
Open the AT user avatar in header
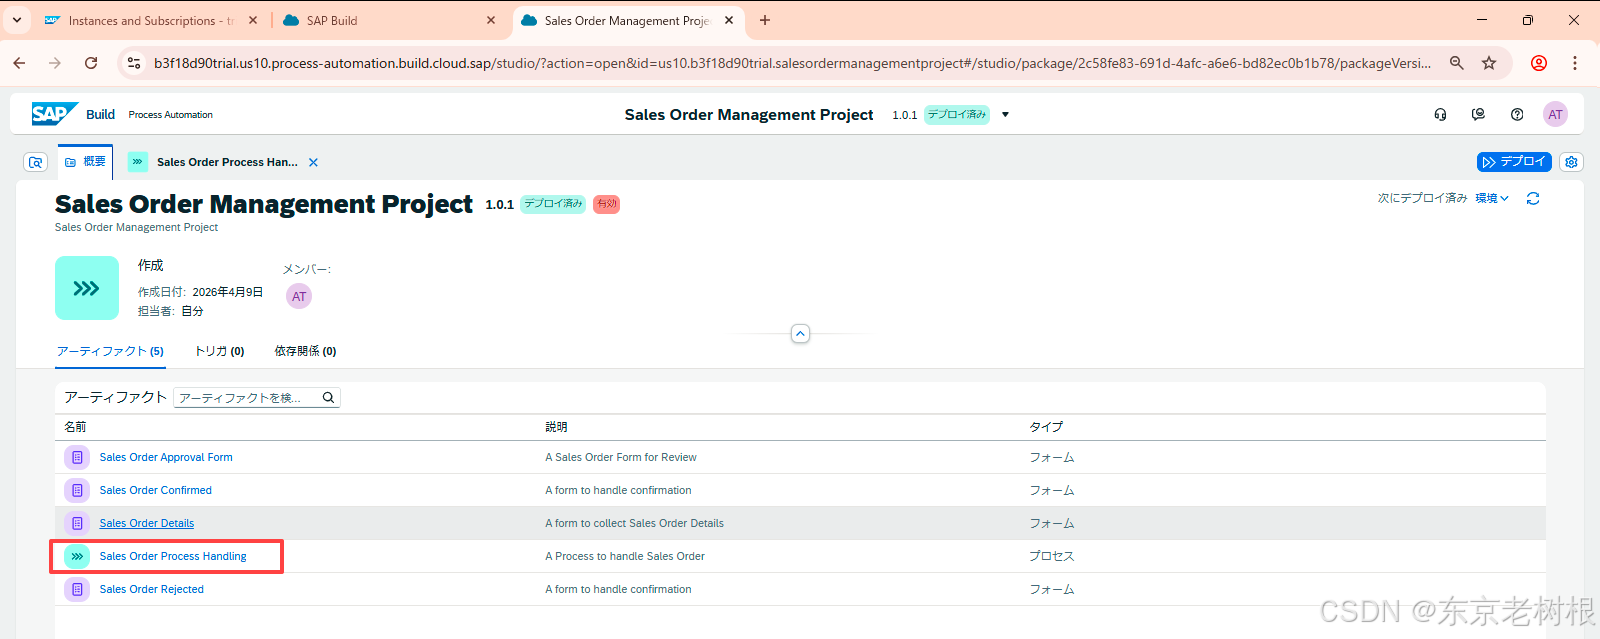(x=1555, y=115)
